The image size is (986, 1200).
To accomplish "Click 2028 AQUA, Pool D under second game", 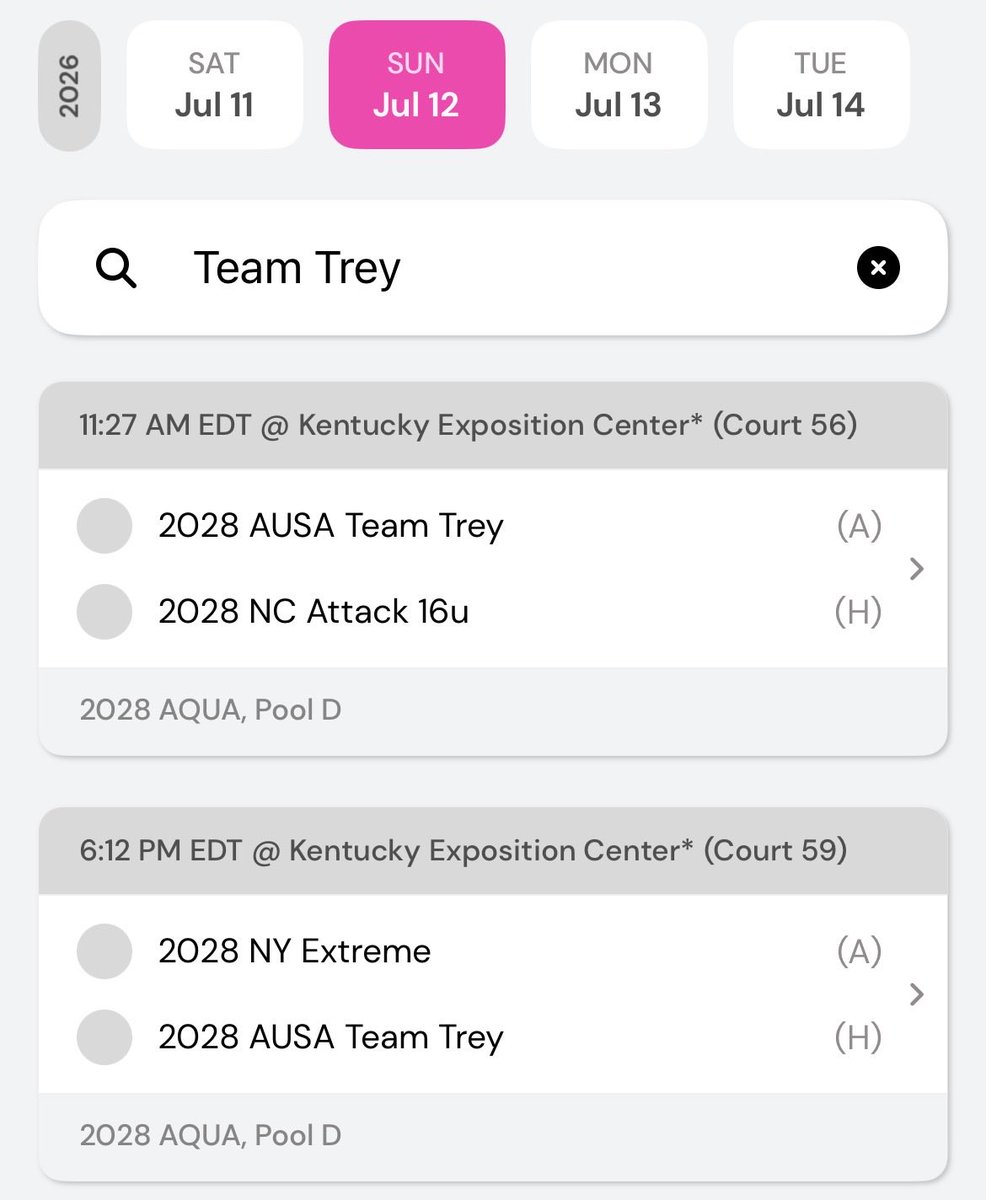I will (210, 1136).
